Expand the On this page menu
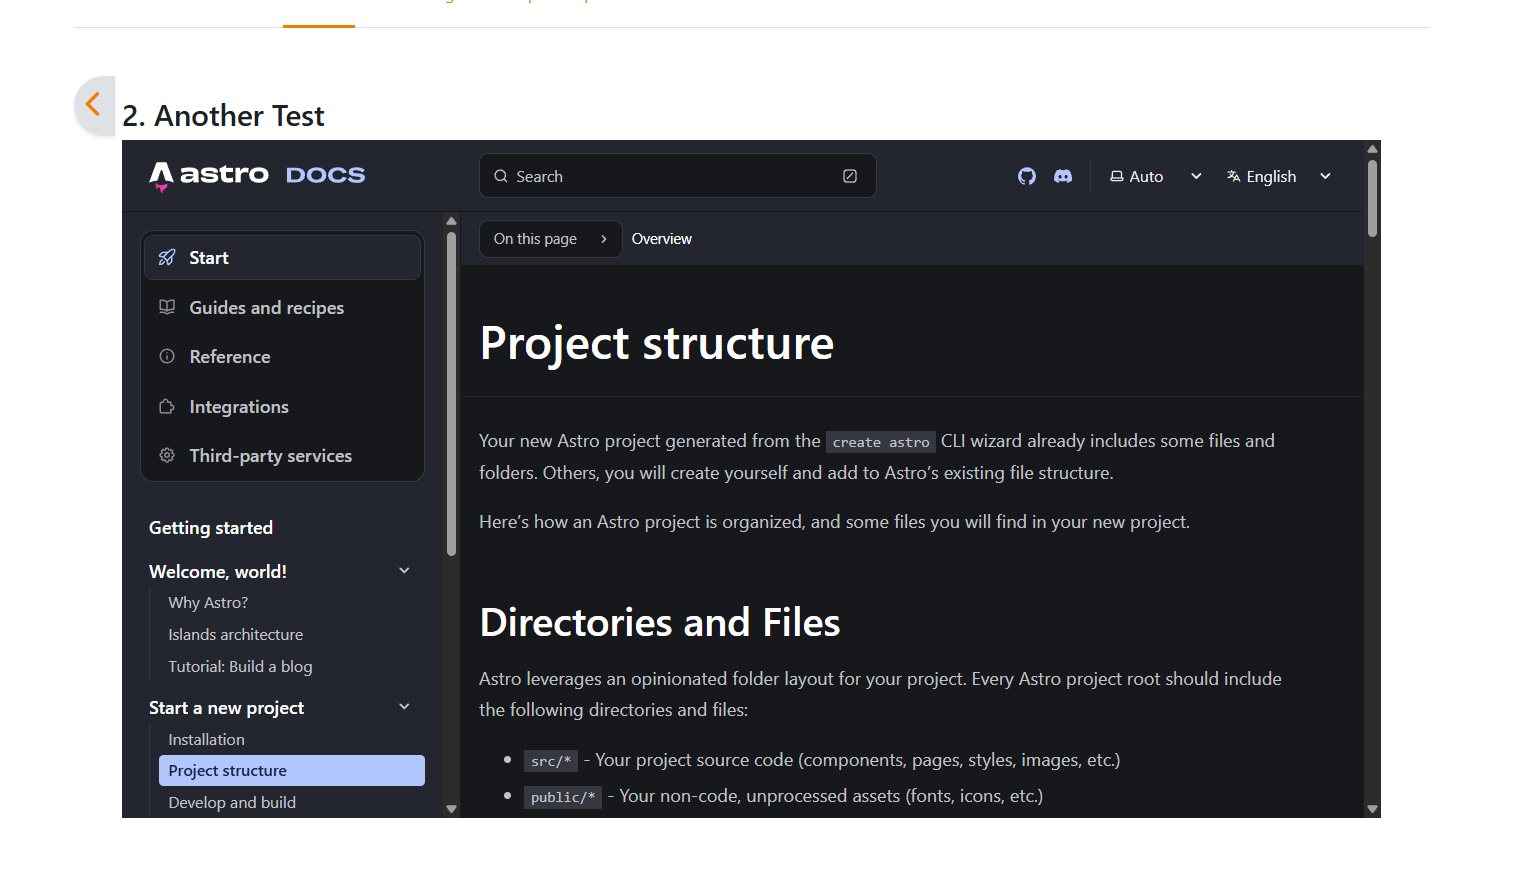 [x=551, y=239]
